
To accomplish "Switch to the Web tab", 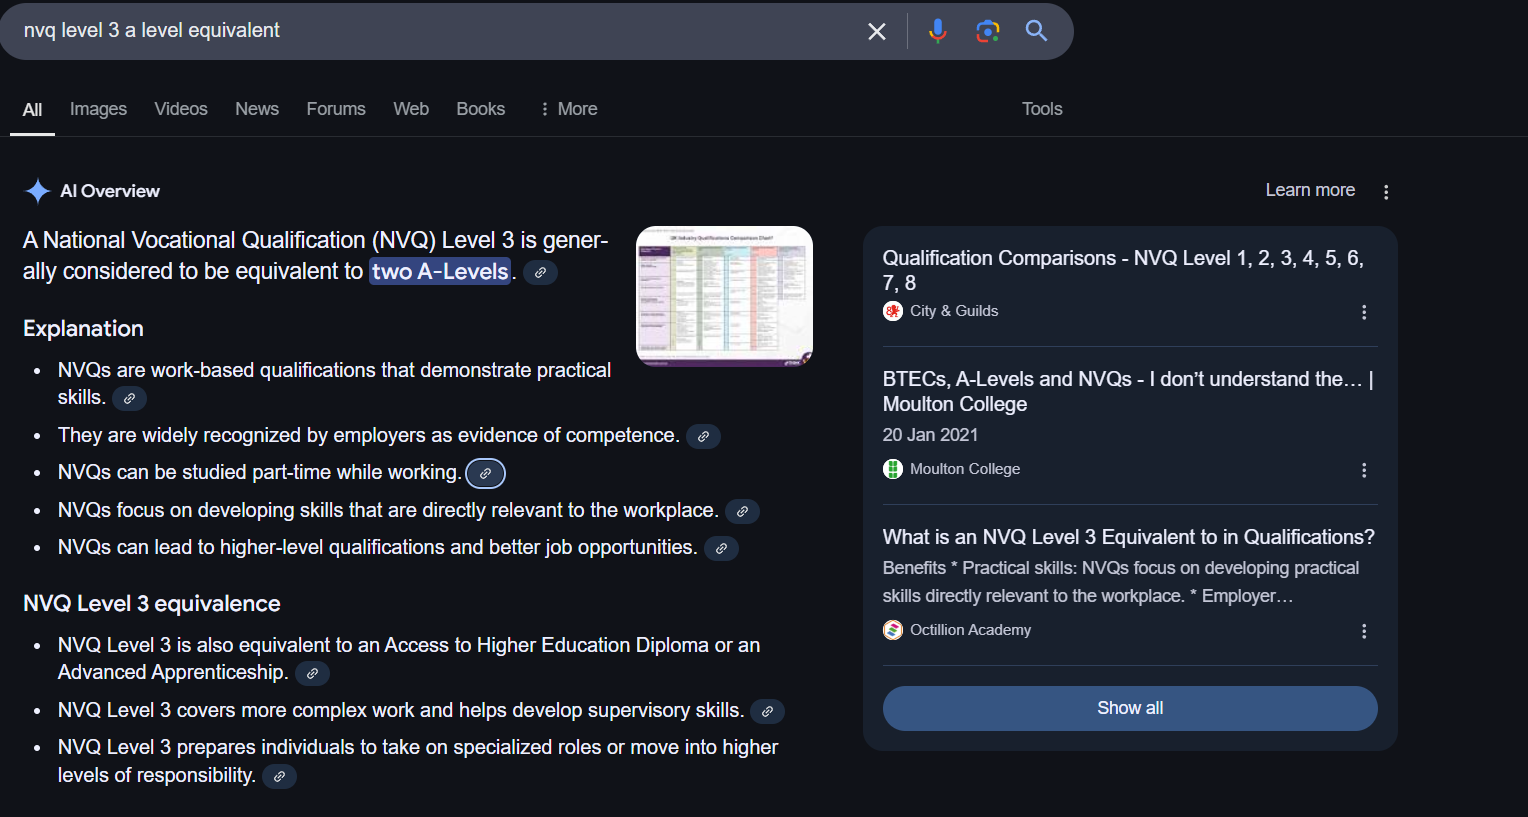I will click(x=411, y=109).
